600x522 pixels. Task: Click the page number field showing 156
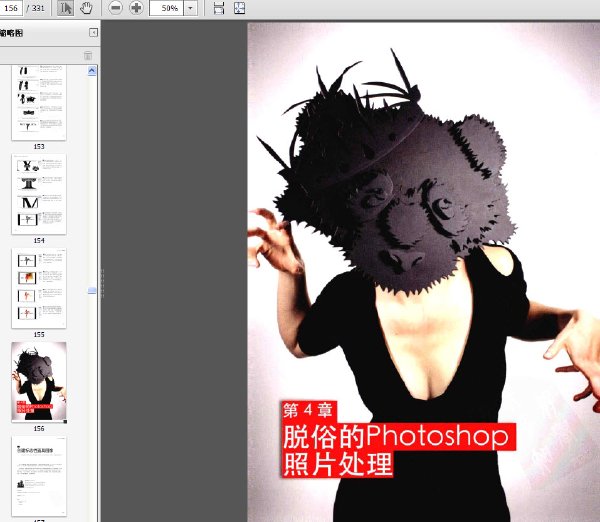(x=11, y=8)
